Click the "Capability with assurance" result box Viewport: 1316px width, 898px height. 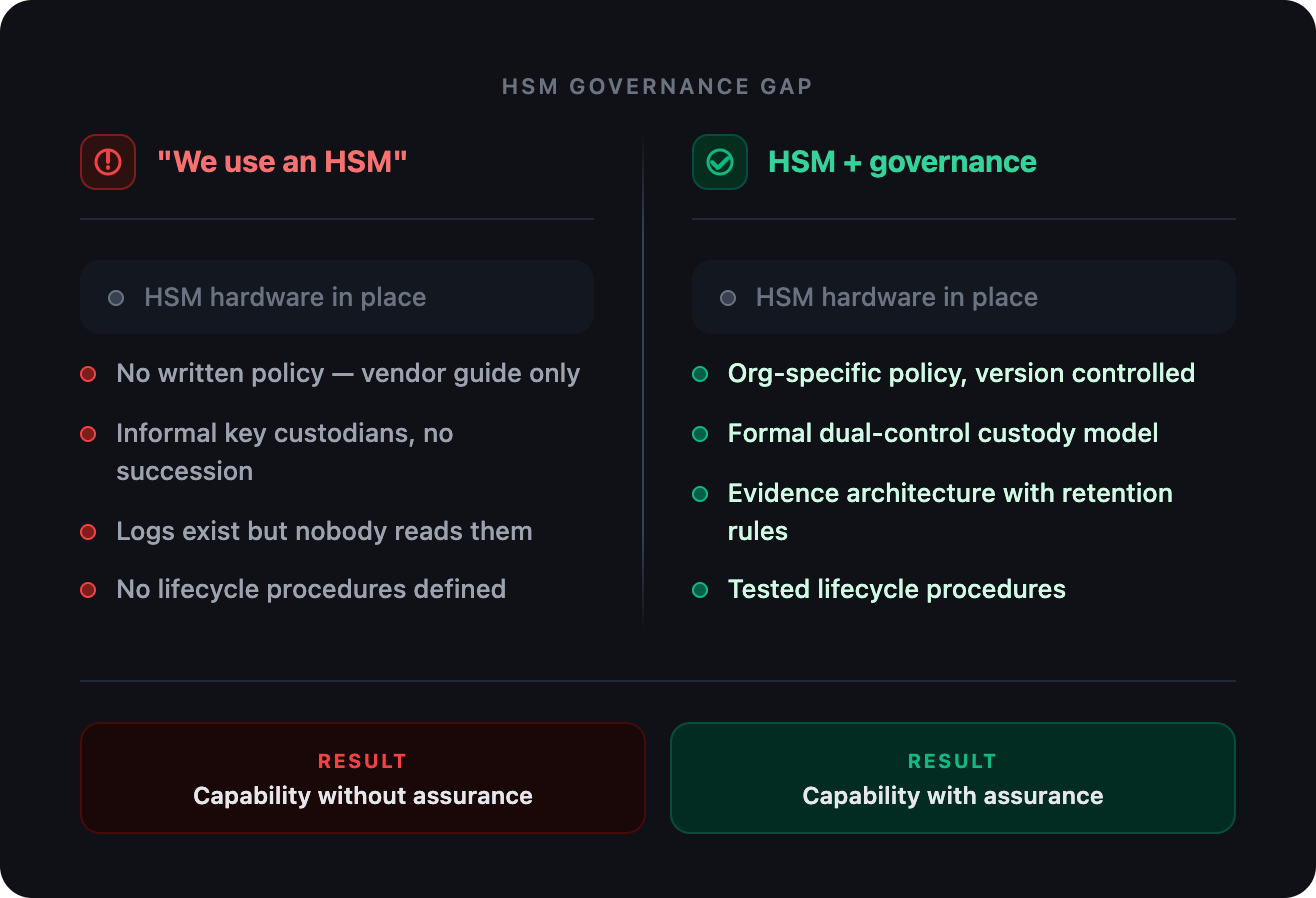click(x=953, y=778)
